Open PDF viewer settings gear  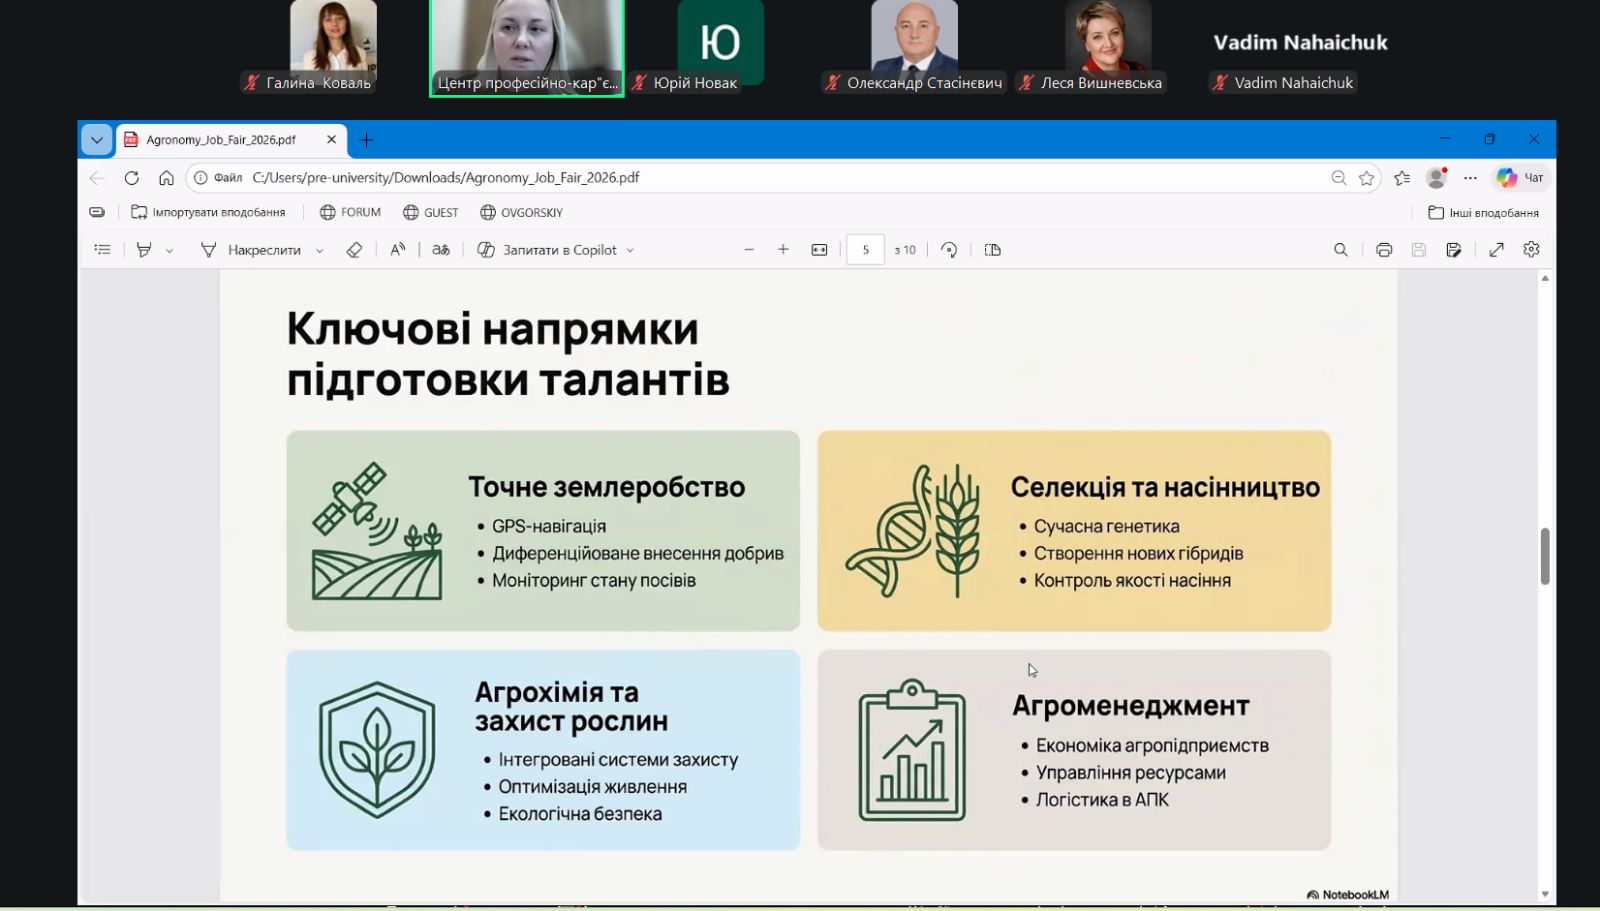pos(1531,250)
